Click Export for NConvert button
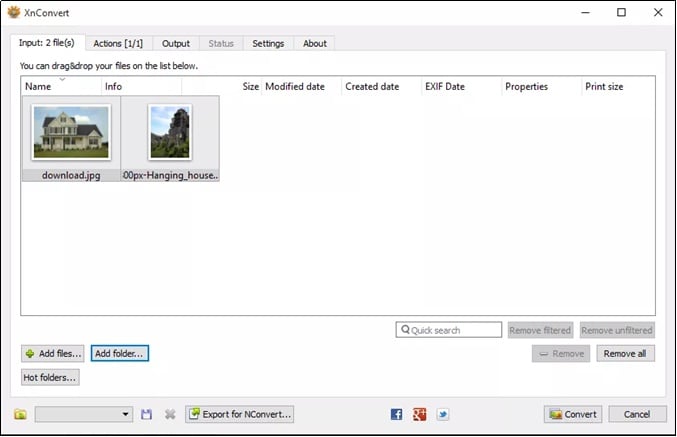677x437 pixels. coord(239,414)
